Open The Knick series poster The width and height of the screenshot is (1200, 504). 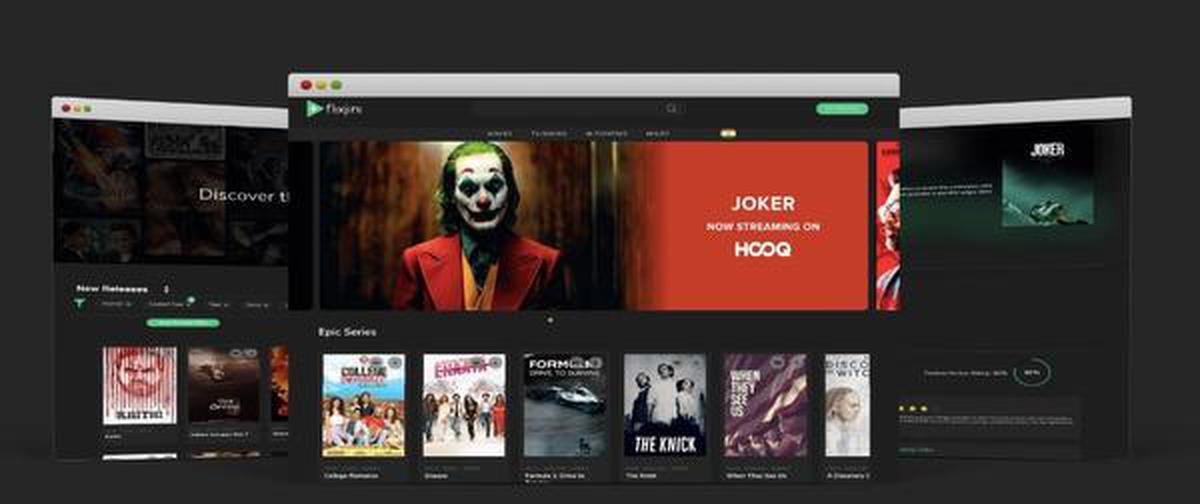(665, 405)
